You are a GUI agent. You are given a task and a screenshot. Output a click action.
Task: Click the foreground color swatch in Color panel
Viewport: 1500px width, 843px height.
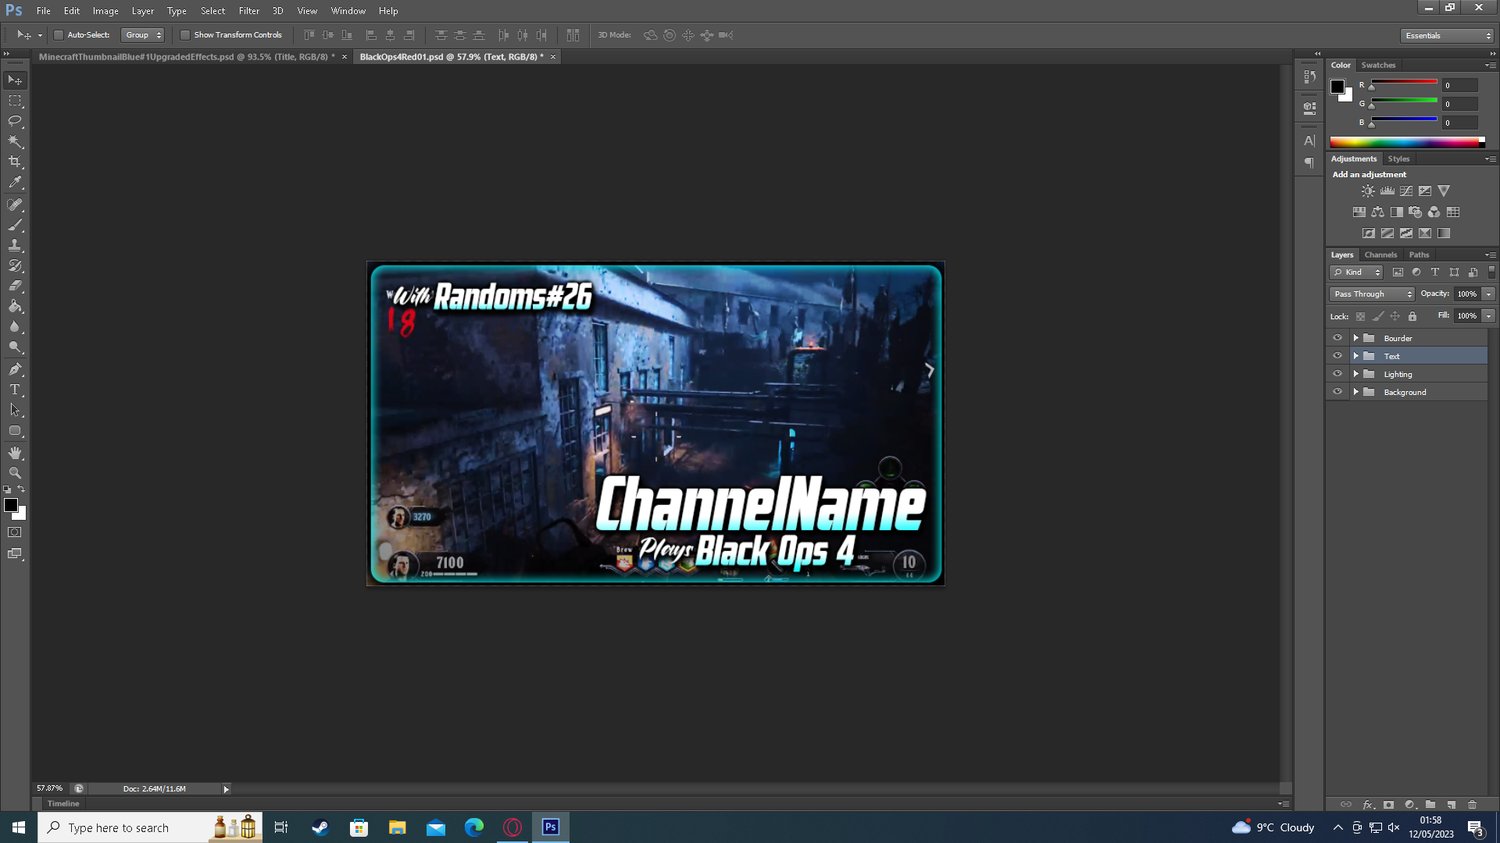click(x=1337, y=86)
